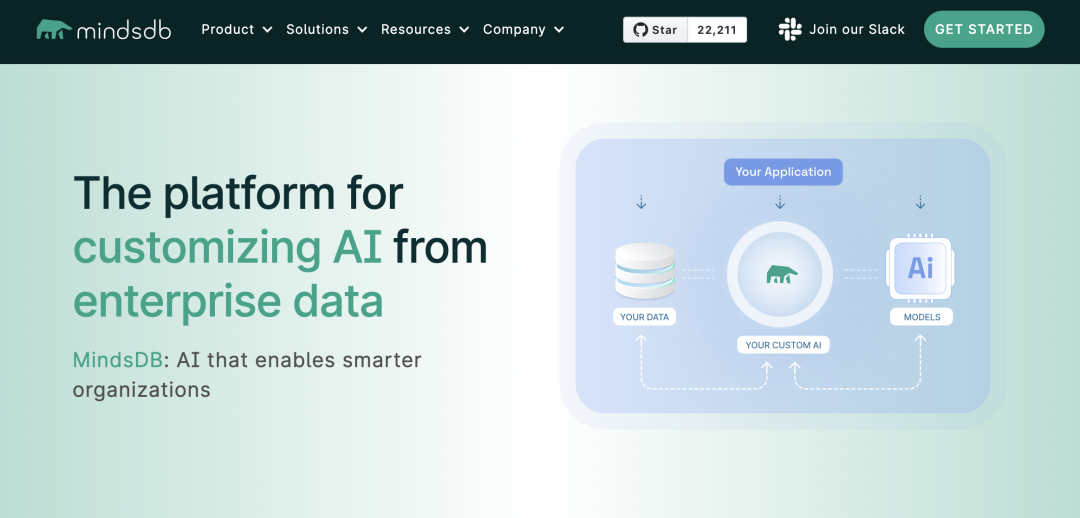Click the YOUR DATA label
The image size is (1080, 518).
pos(645,318)
